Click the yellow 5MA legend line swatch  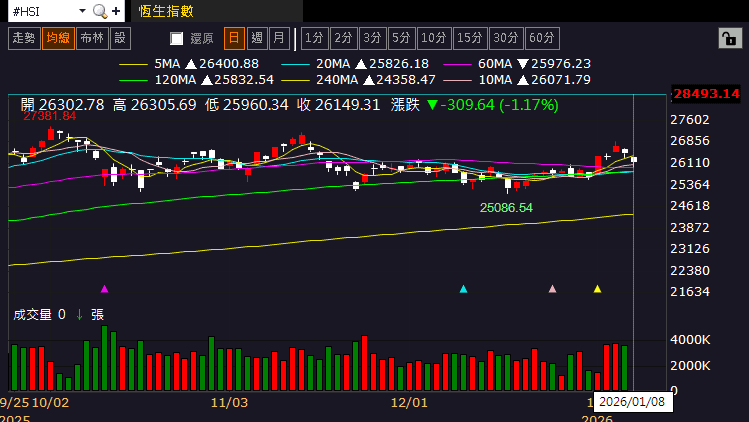click(x=133, y=63)
